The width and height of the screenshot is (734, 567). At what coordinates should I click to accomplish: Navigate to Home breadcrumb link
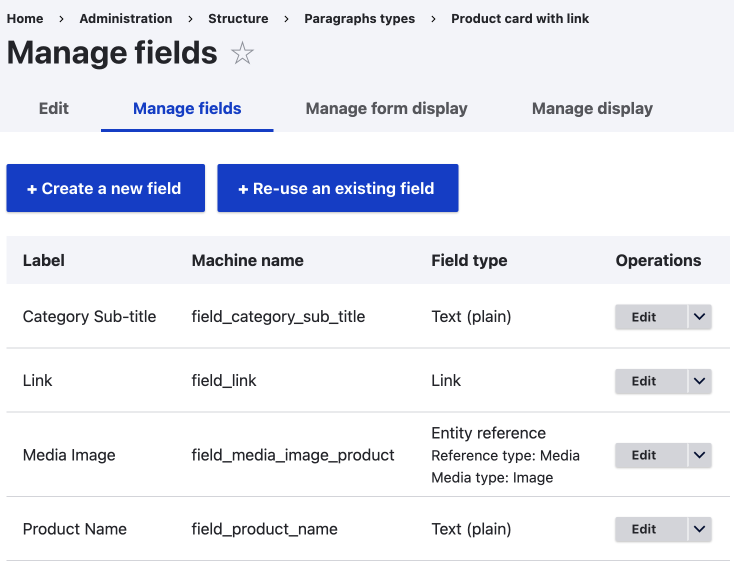coord(25,18)
